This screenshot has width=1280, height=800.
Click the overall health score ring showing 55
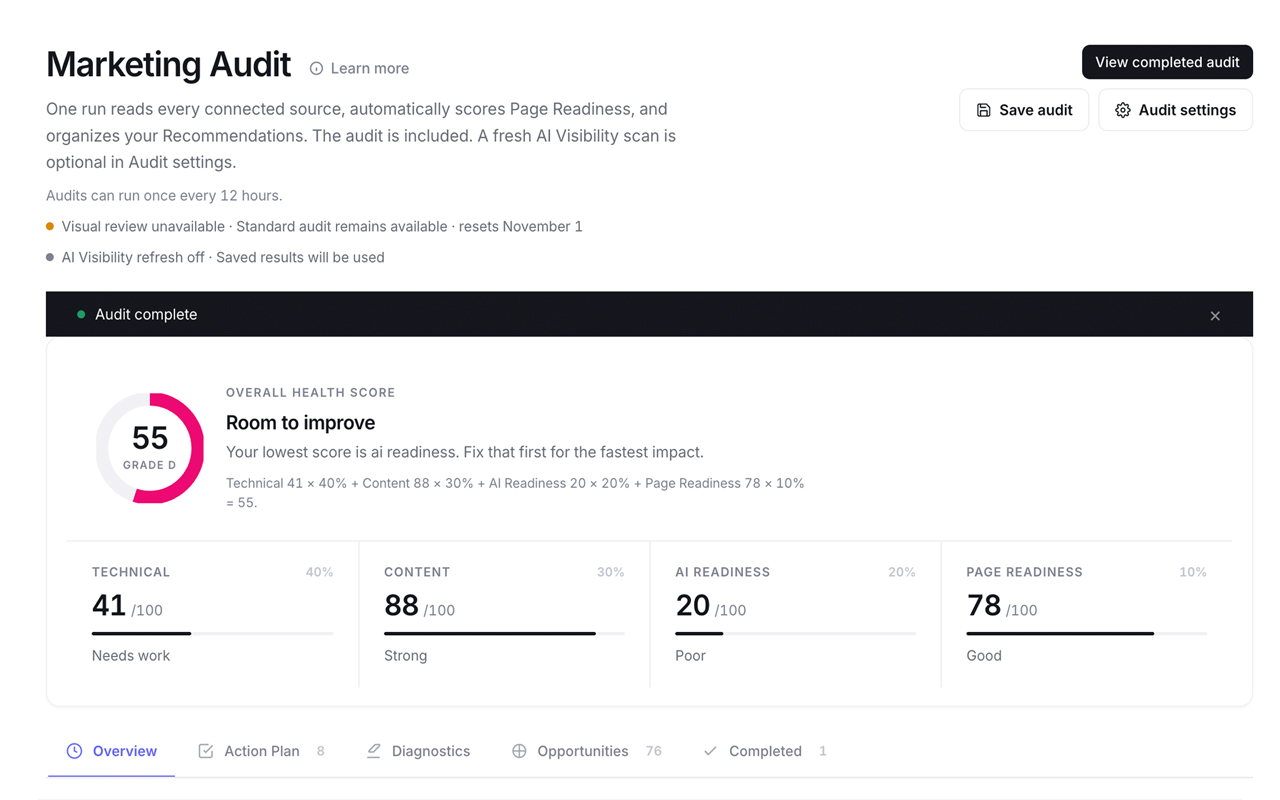[150, 448]
